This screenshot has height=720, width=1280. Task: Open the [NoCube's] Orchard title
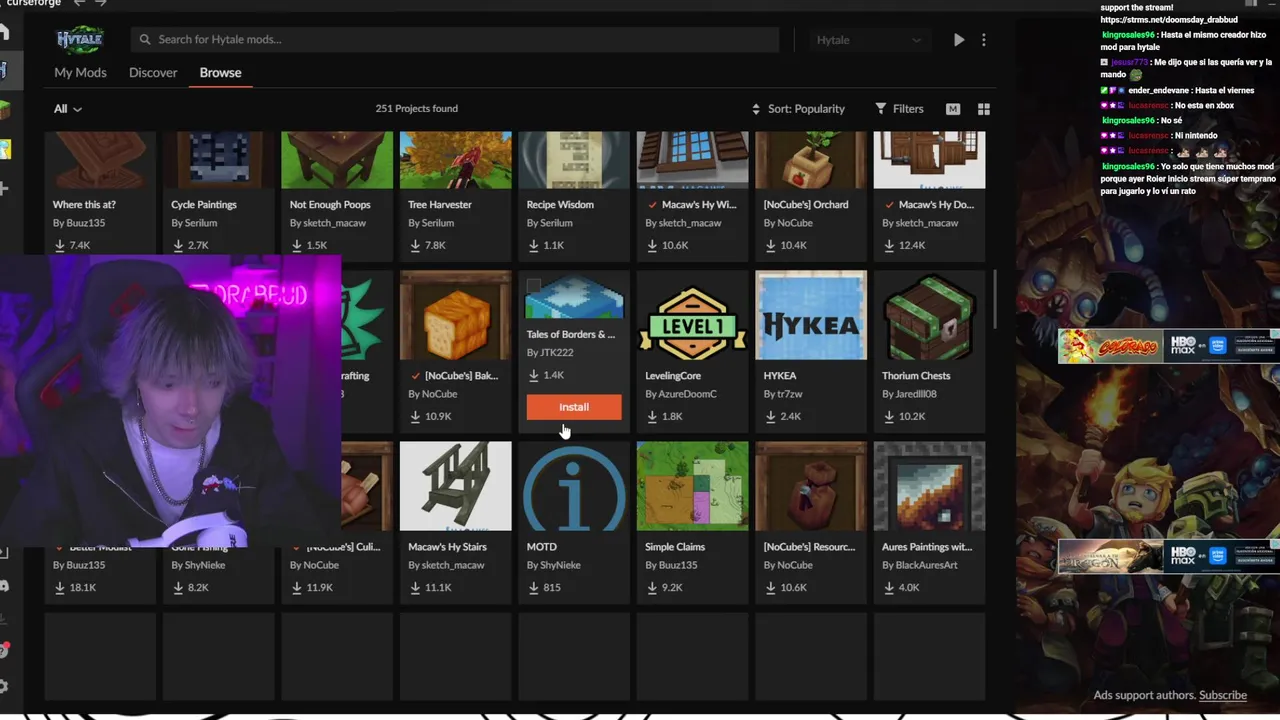pos(806,205)
